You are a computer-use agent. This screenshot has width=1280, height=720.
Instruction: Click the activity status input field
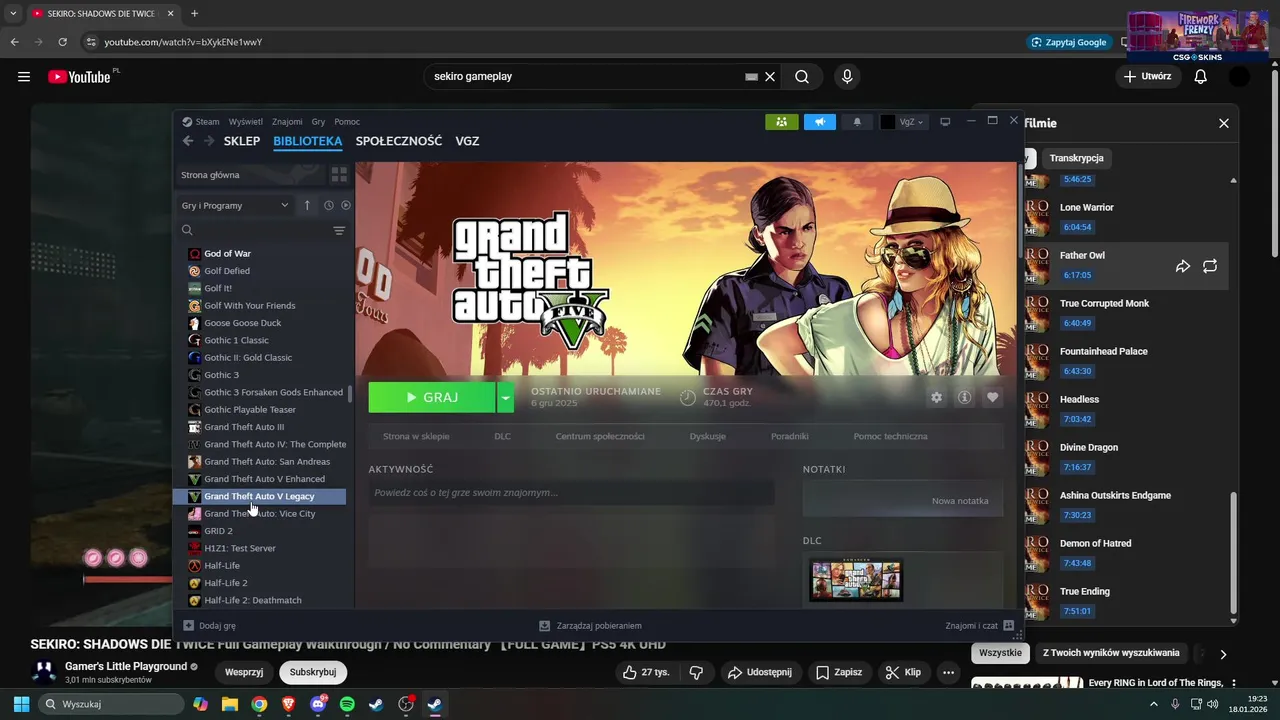pyautogui.click(x=571, y=493)
